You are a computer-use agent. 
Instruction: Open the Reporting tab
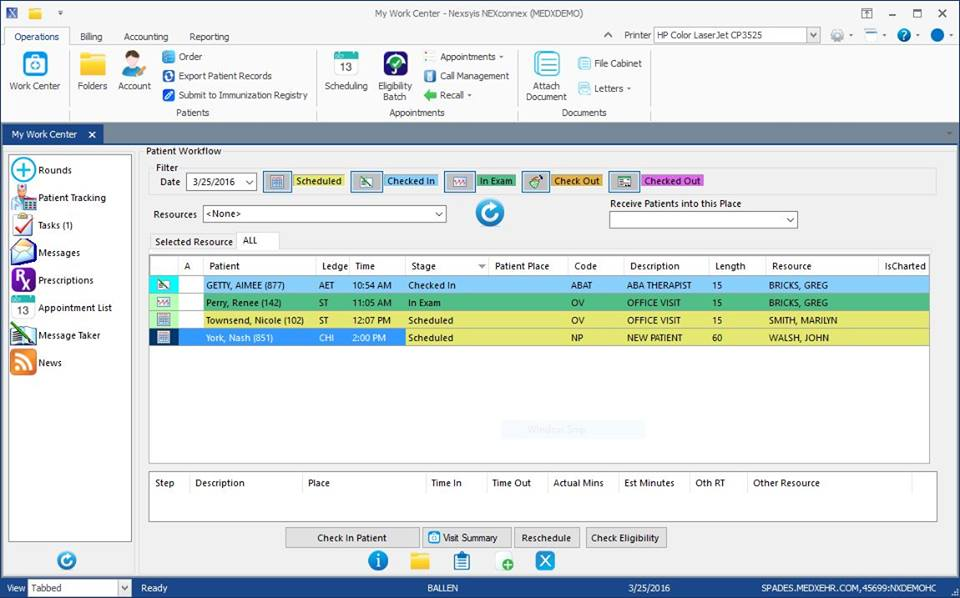click(208, 36)
